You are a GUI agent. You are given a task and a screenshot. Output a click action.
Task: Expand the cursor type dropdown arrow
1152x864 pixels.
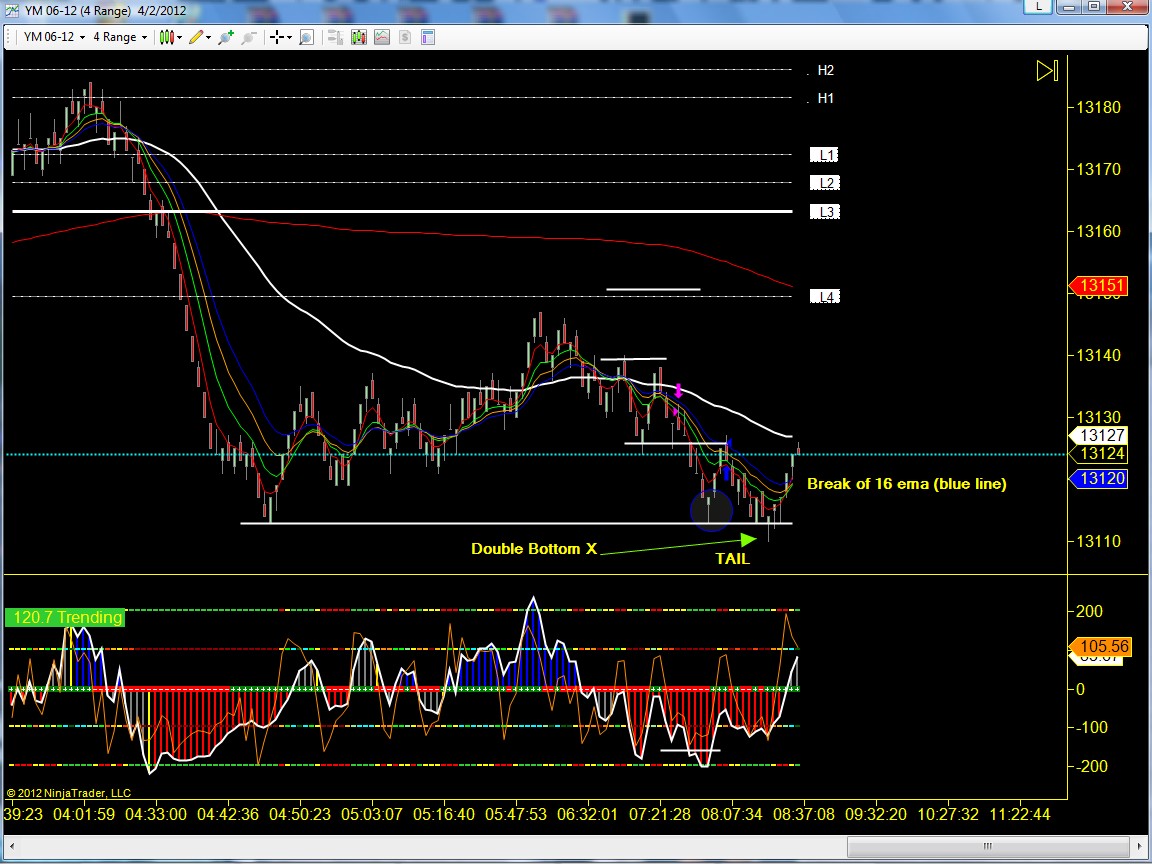289,37
